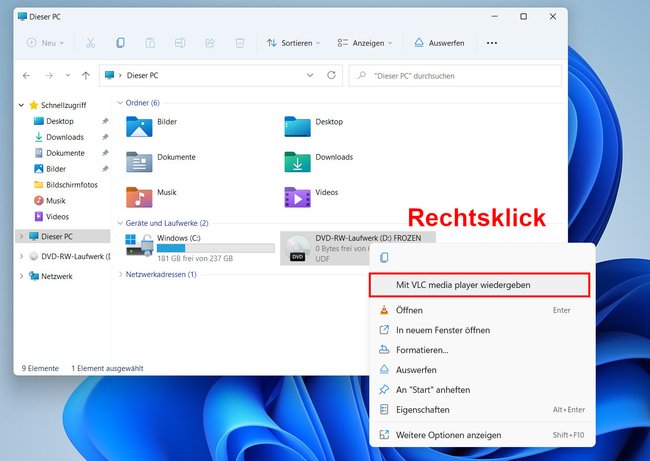Choose Auswerfen in context menu

(482, 370)
